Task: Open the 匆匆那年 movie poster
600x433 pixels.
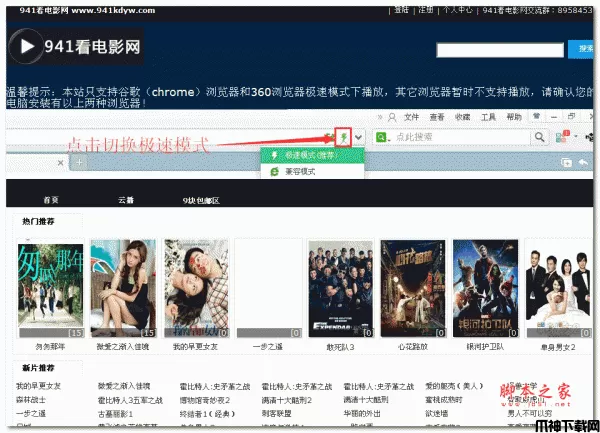Action: coord(51,290)
